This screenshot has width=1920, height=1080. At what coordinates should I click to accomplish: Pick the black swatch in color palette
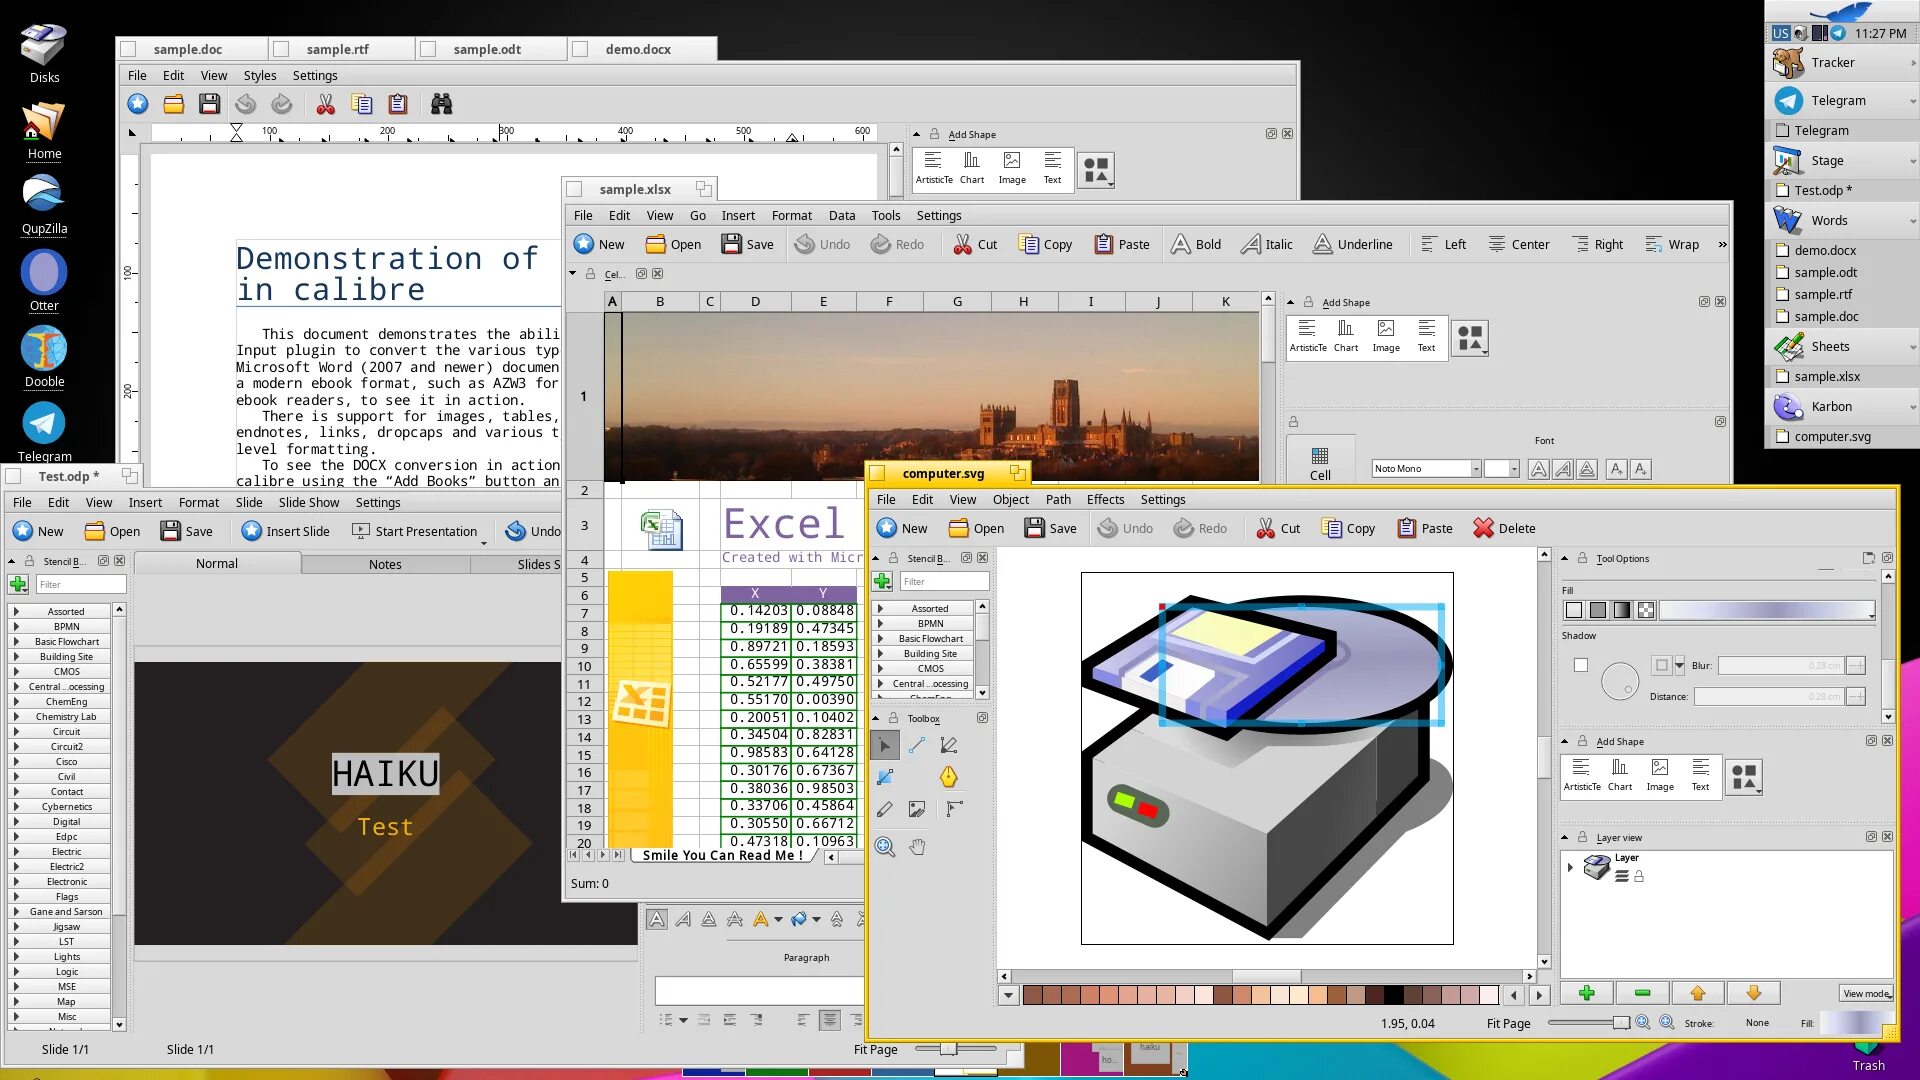pyautogui.click(x=1393, y=995)
